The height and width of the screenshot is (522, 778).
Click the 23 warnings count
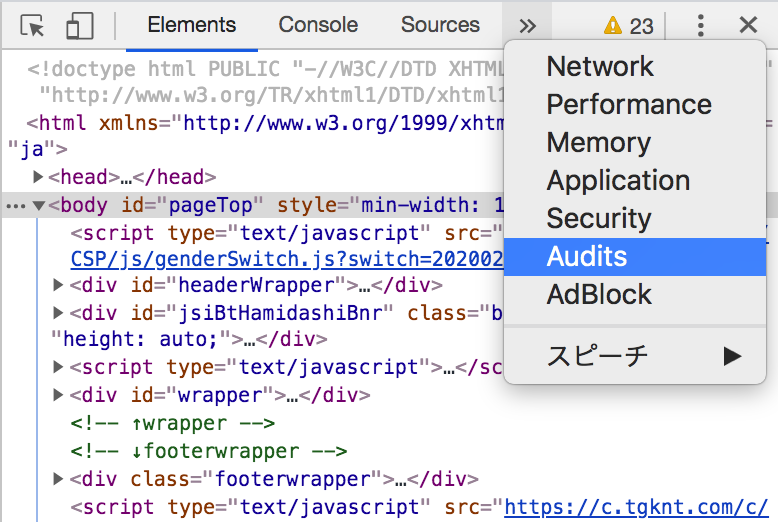point(641,26)
